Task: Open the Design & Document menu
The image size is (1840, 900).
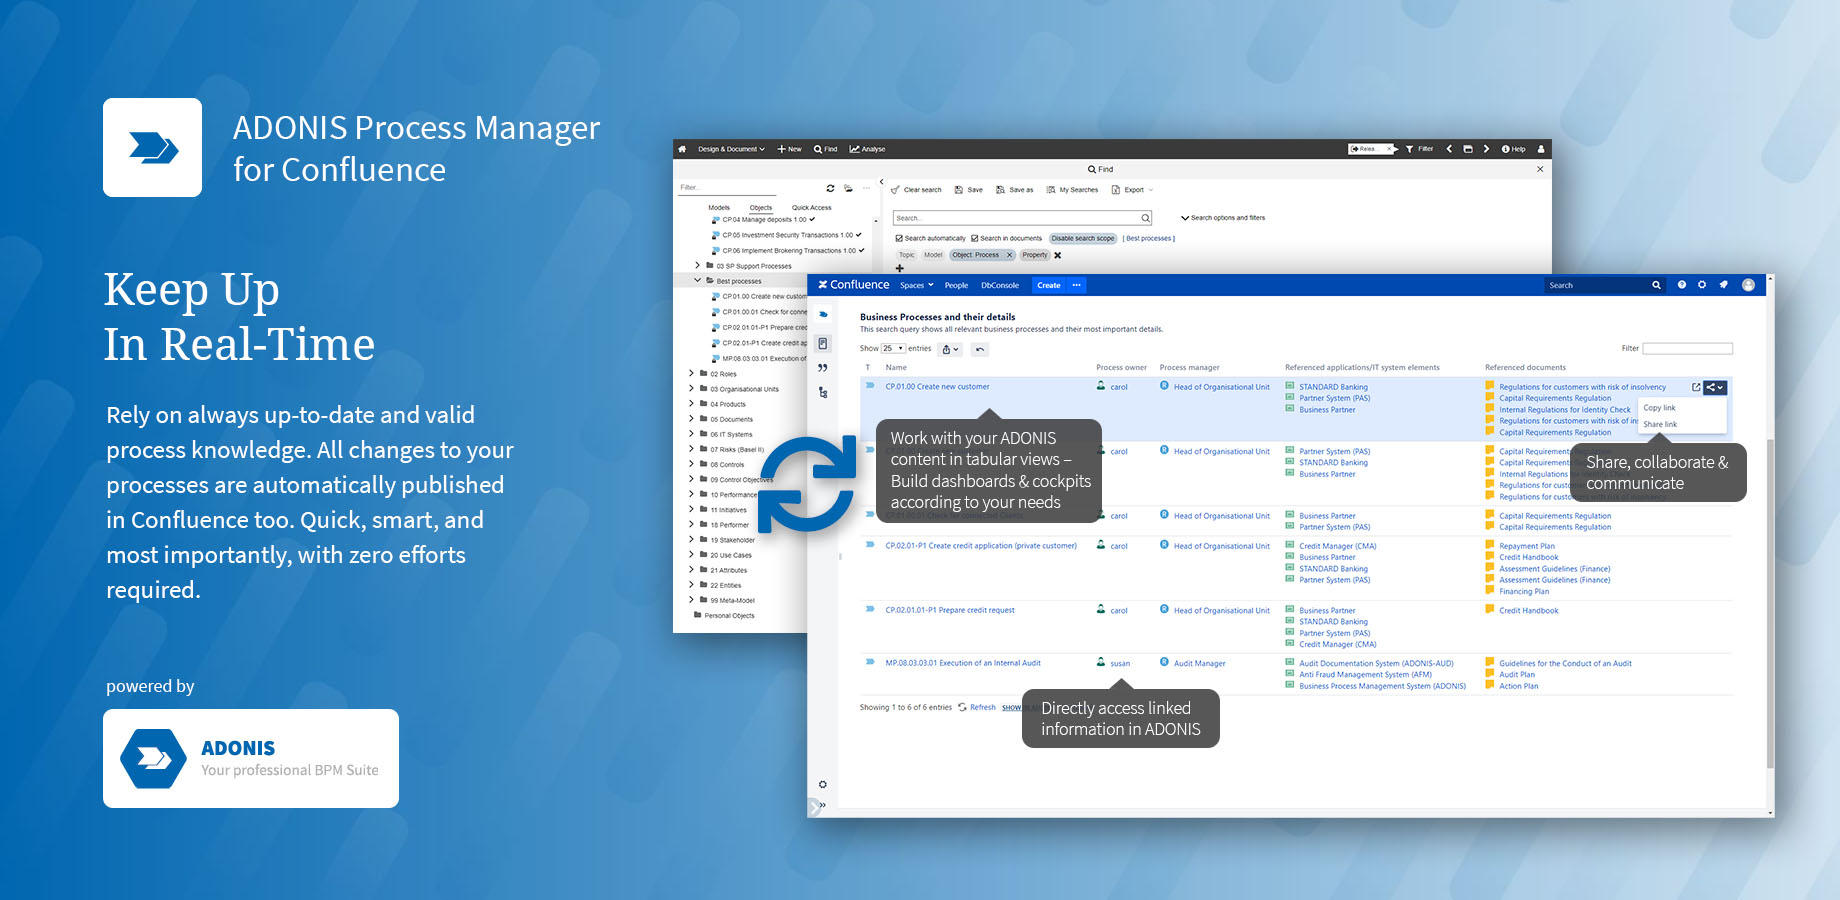Action: pos(731,149)
